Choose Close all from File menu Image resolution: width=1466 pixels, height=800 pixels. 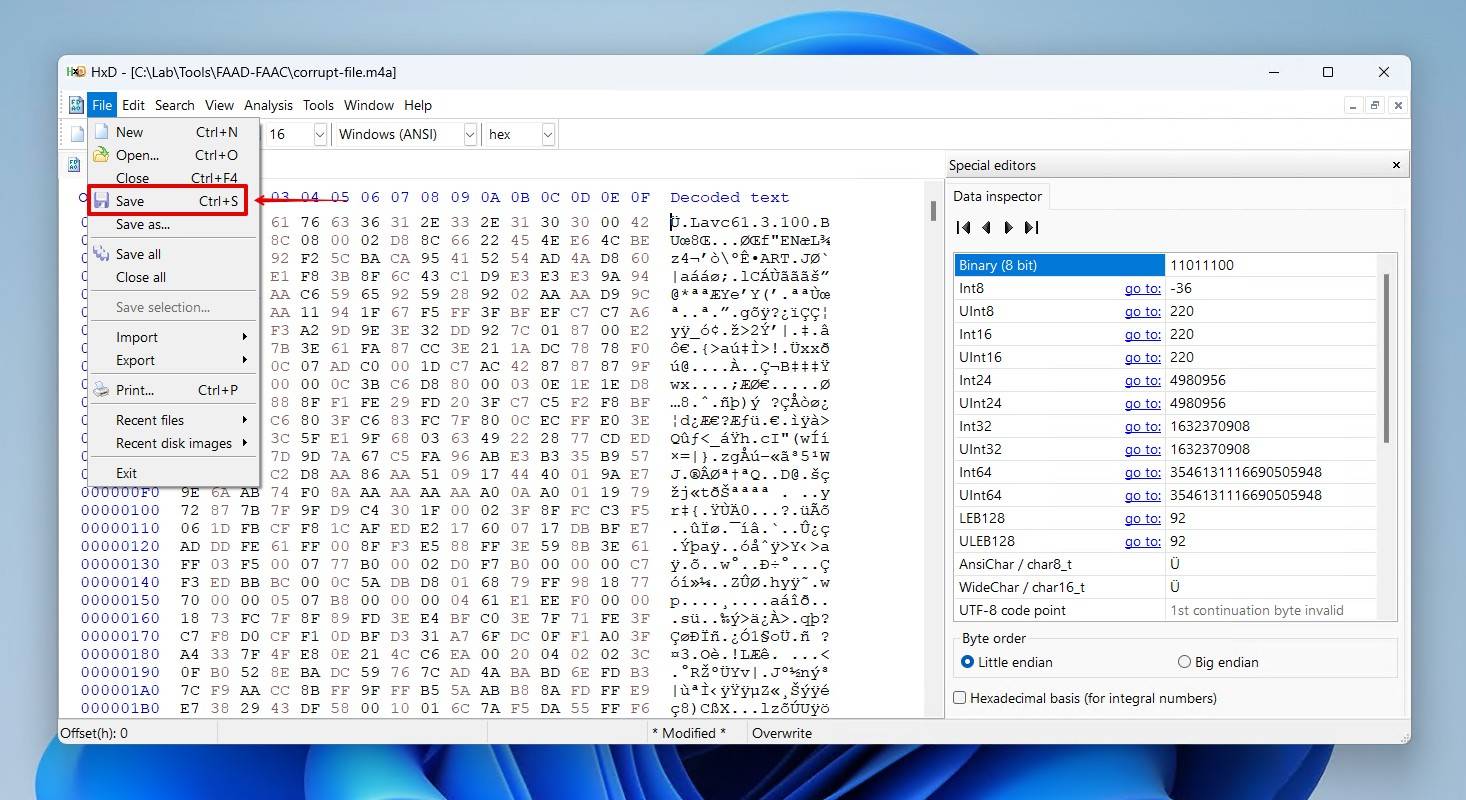coord(174,277)
